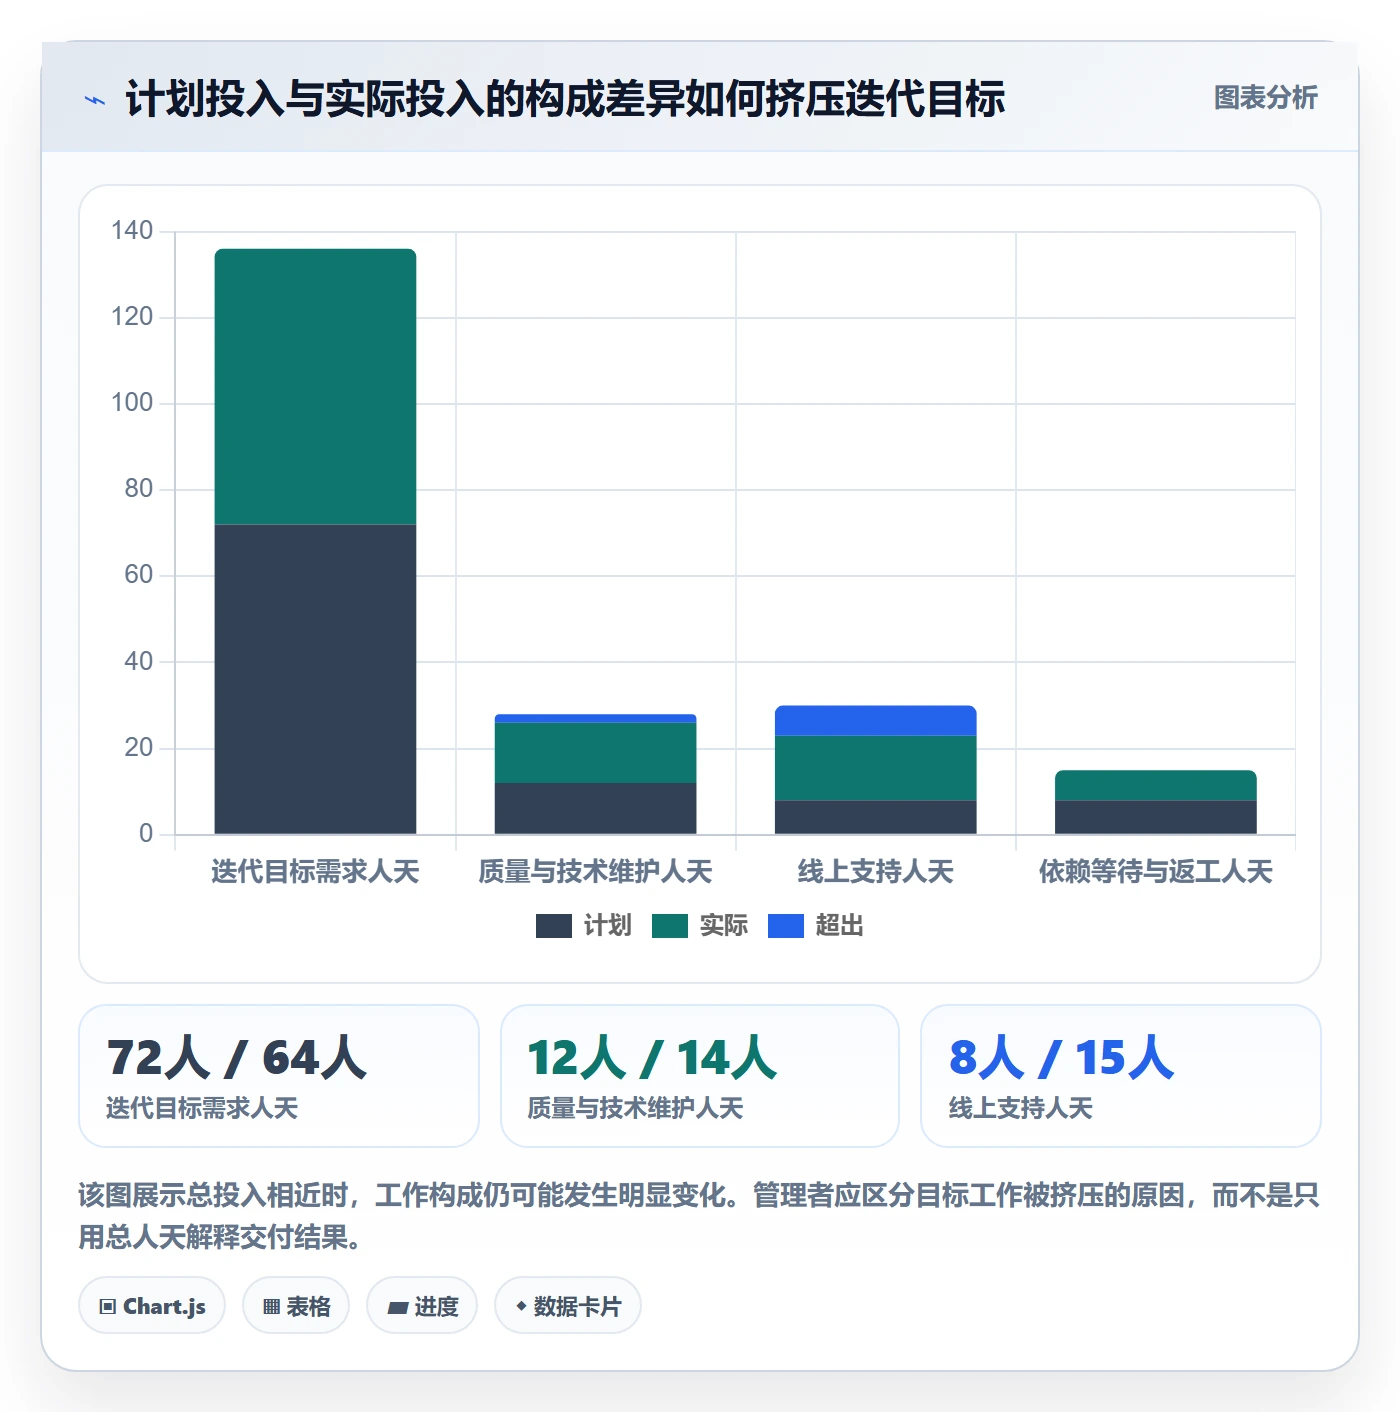Click the green segment of 线上支持人天 bar
1400x1412 pixels.
point(875,768)
